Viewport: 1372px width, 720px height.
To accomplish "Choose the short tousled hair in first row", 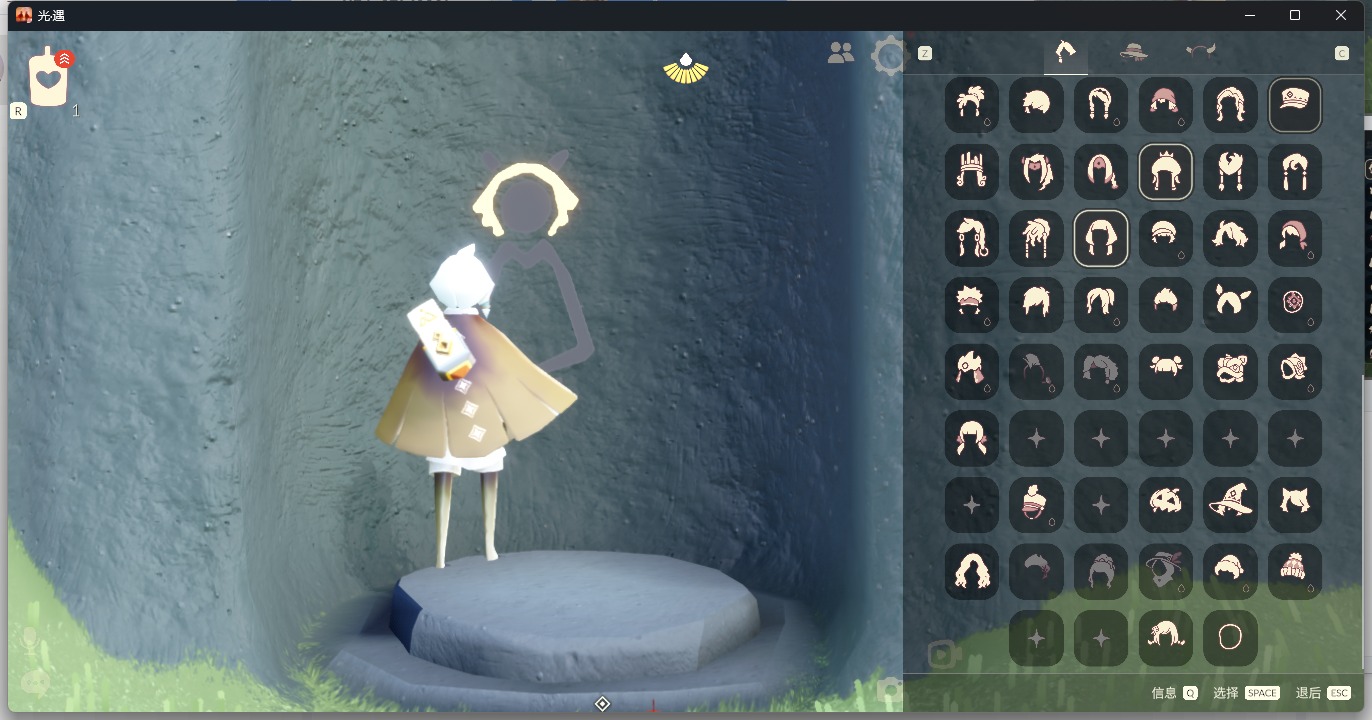I will pyautogui.click(x=1036, y=105).
